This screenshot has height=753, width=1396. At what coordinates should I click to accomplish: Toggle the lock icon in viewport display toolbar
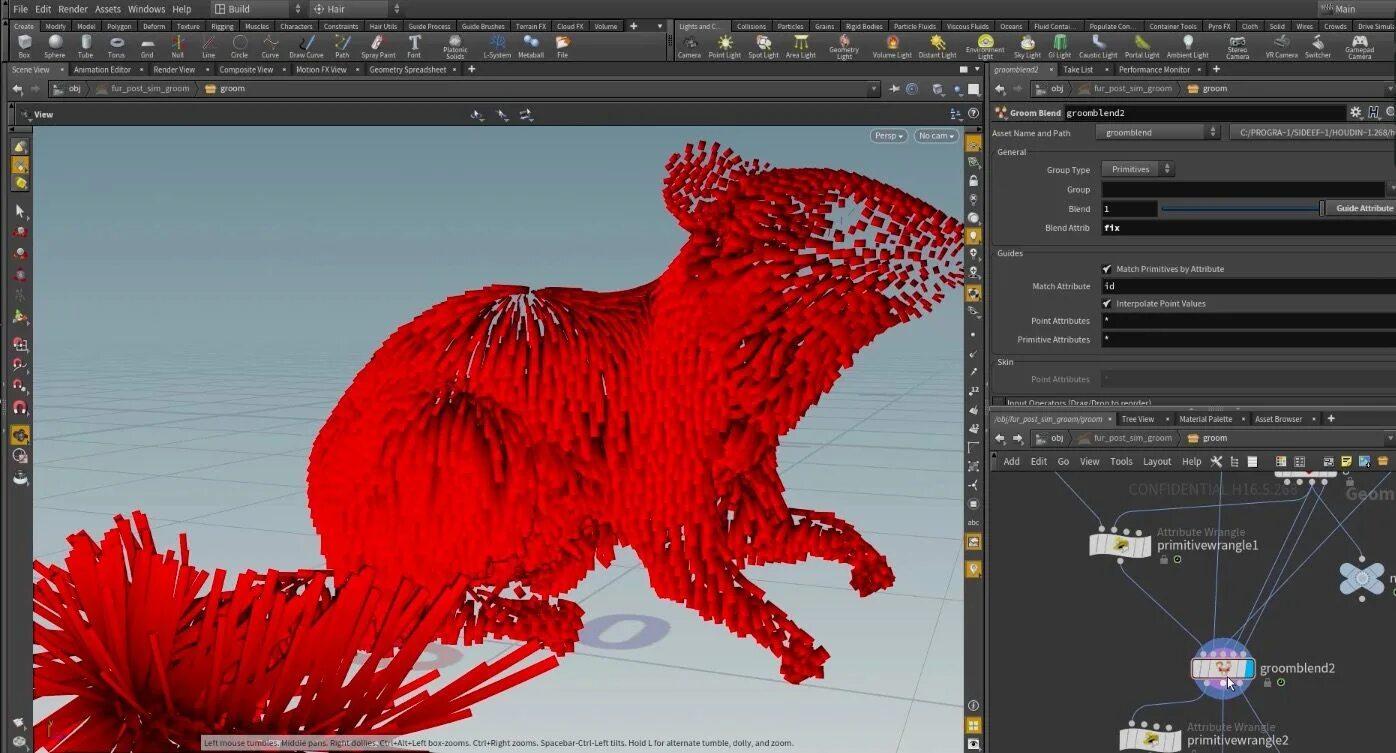973,181
